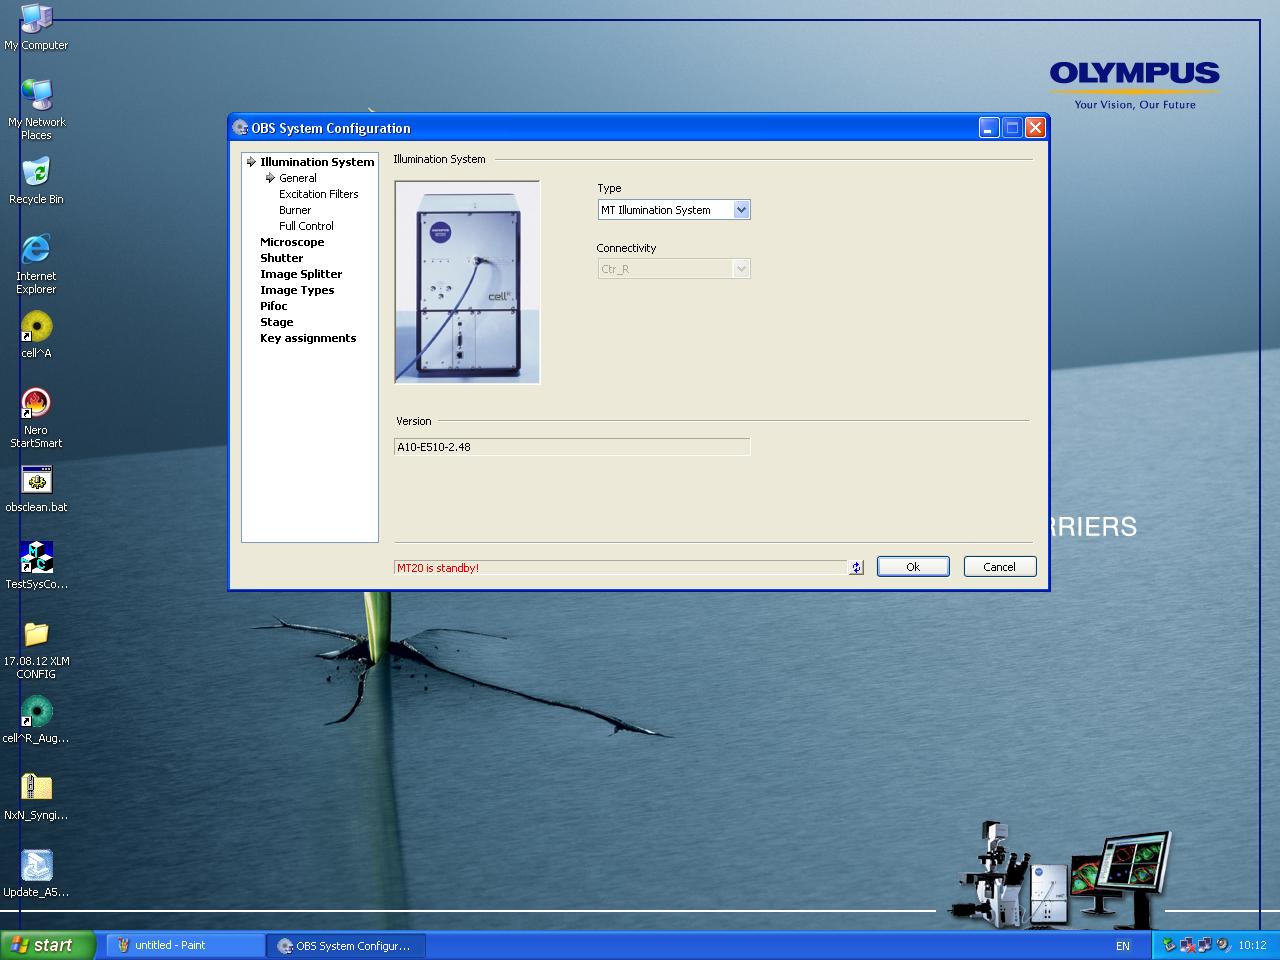Open the Key assignments section
Screen dimensions: 1280x960
coord(308,338)
